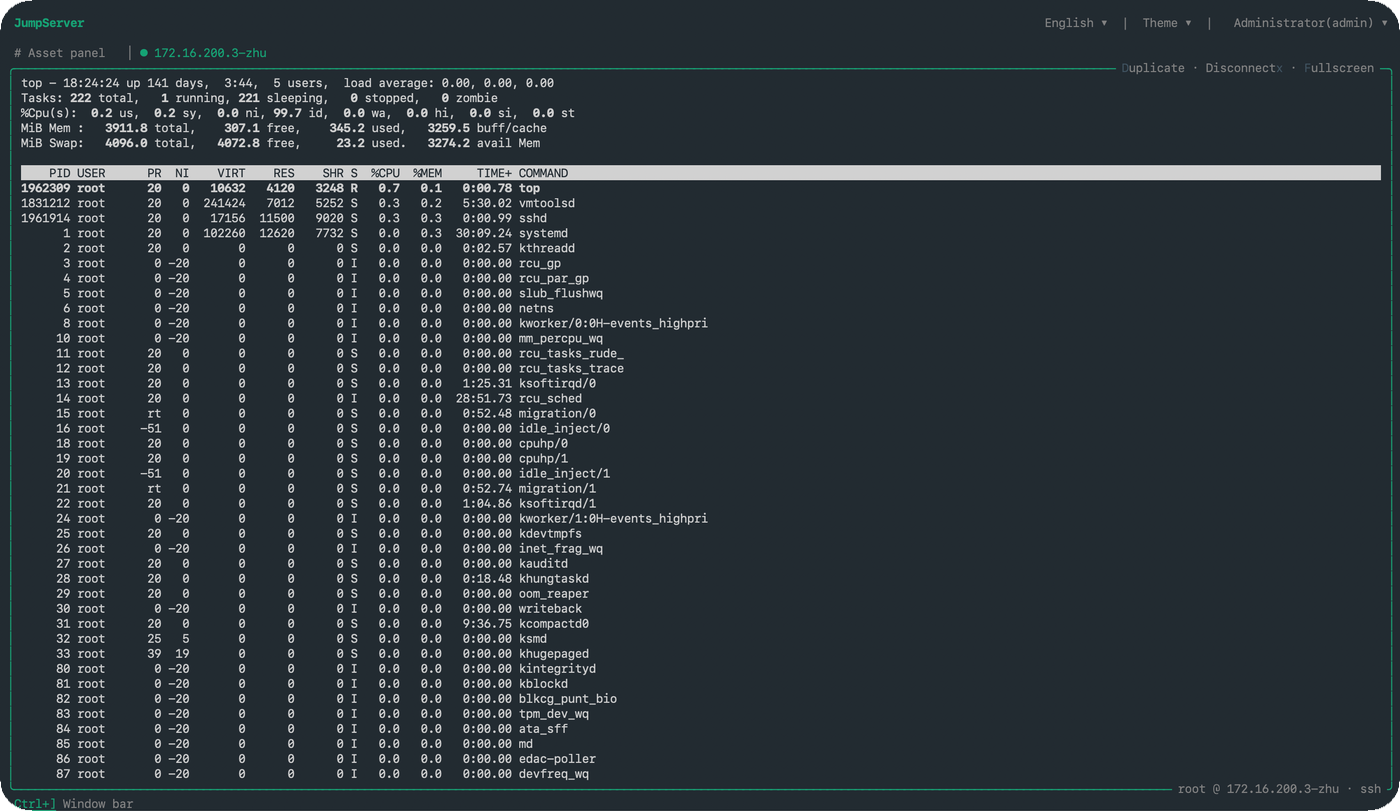Click the %CPU column header
The width and height of the screenshot is (1400, 811).
(385, 173)
